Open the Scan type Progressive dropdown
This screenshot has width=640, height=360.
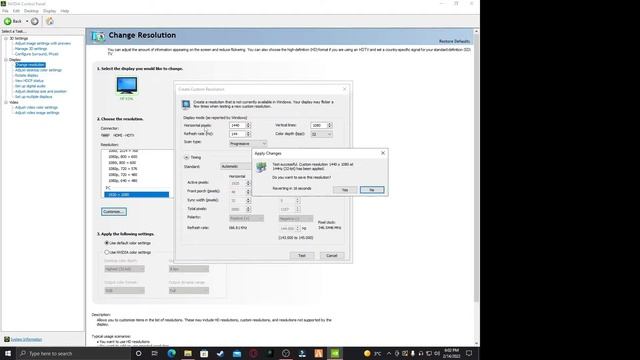click(x=248, y=144)
